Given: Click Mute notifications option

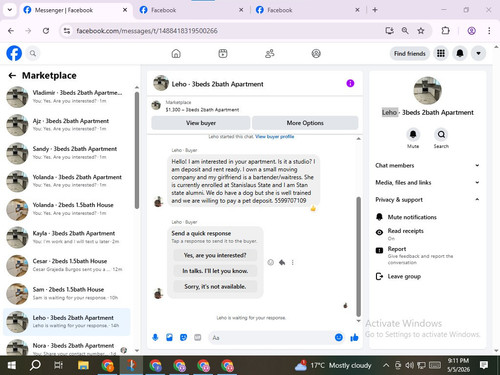Looking at the screenshot, I should [427, 217].
